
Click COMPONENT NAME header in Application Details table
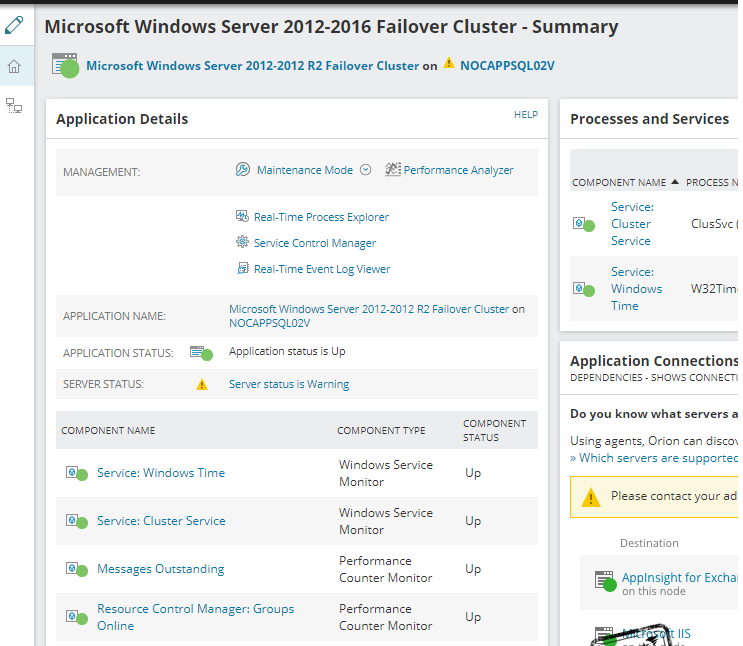click(108, 430)
